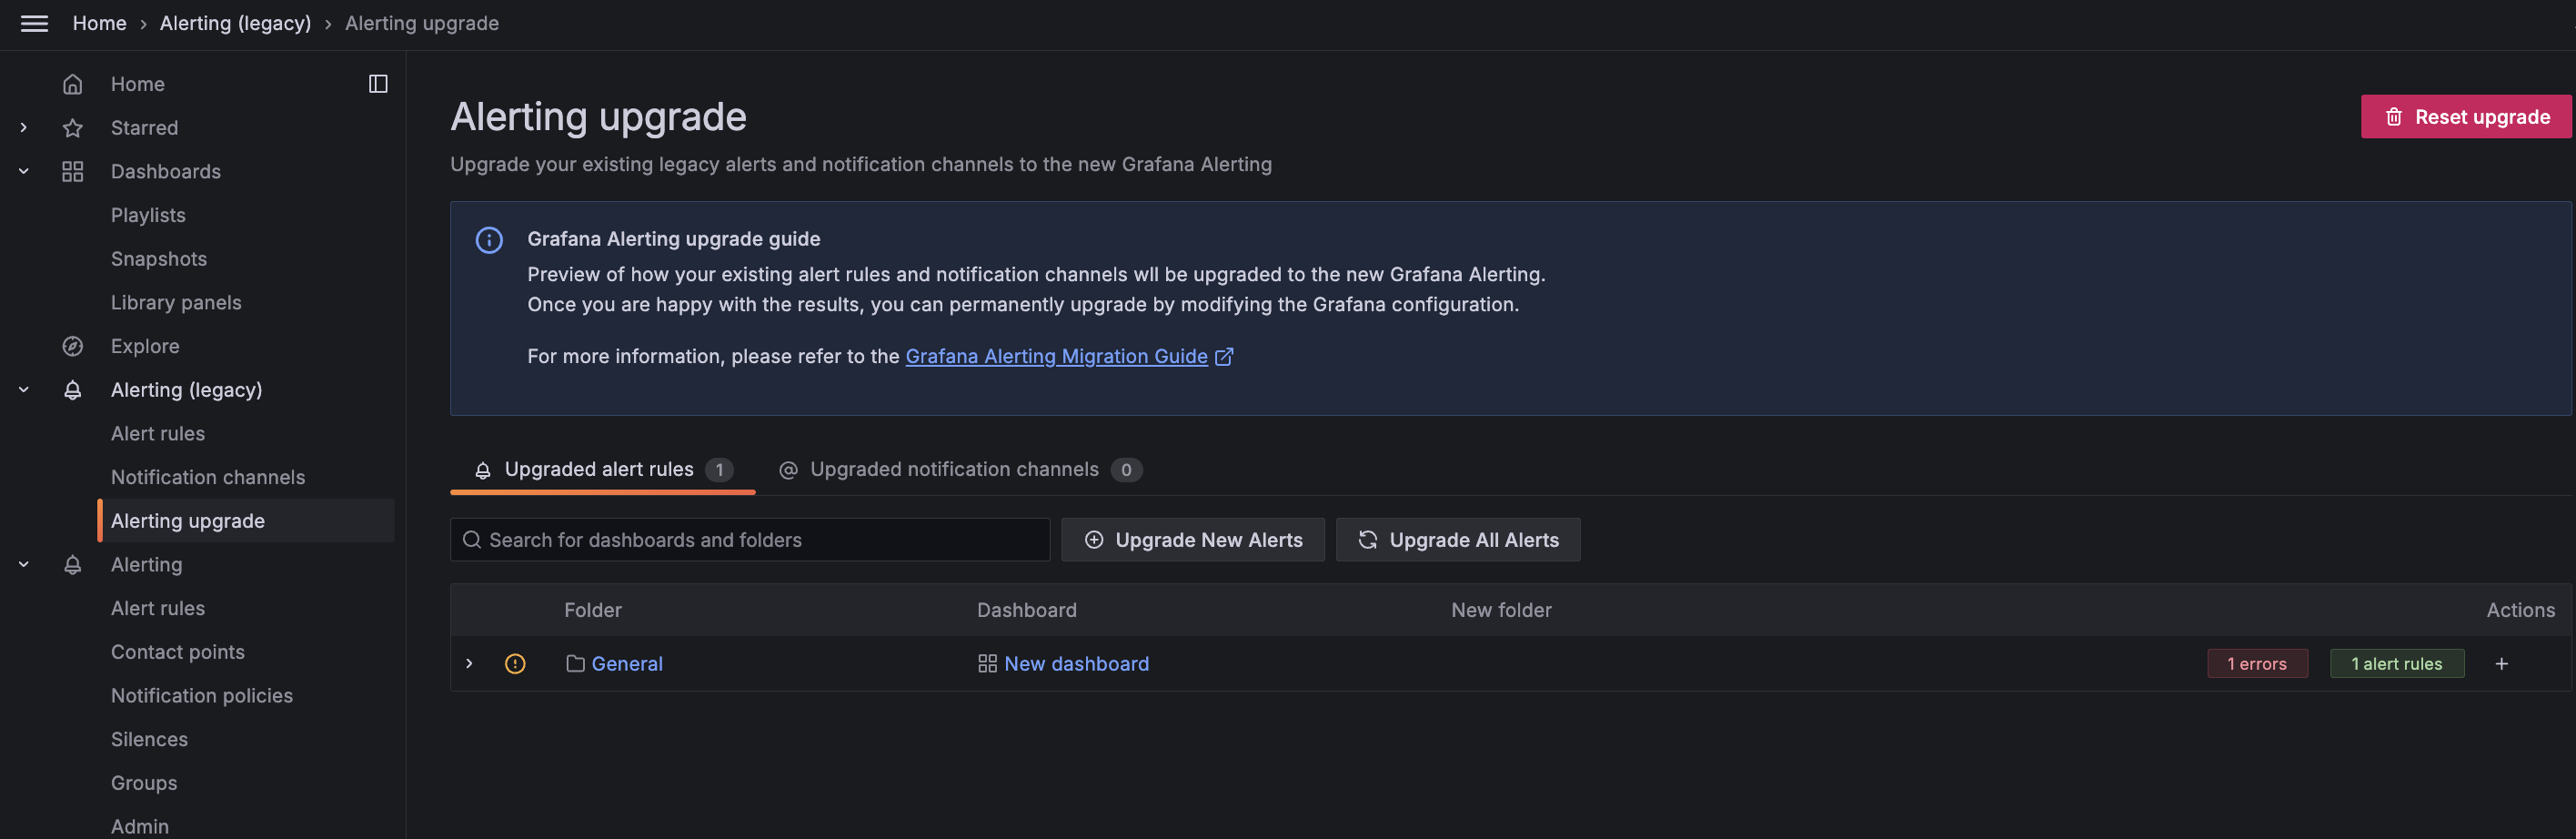Click the warning icon on the General row
Viewport: 2576px width, 839px height.
pos(515,663)
